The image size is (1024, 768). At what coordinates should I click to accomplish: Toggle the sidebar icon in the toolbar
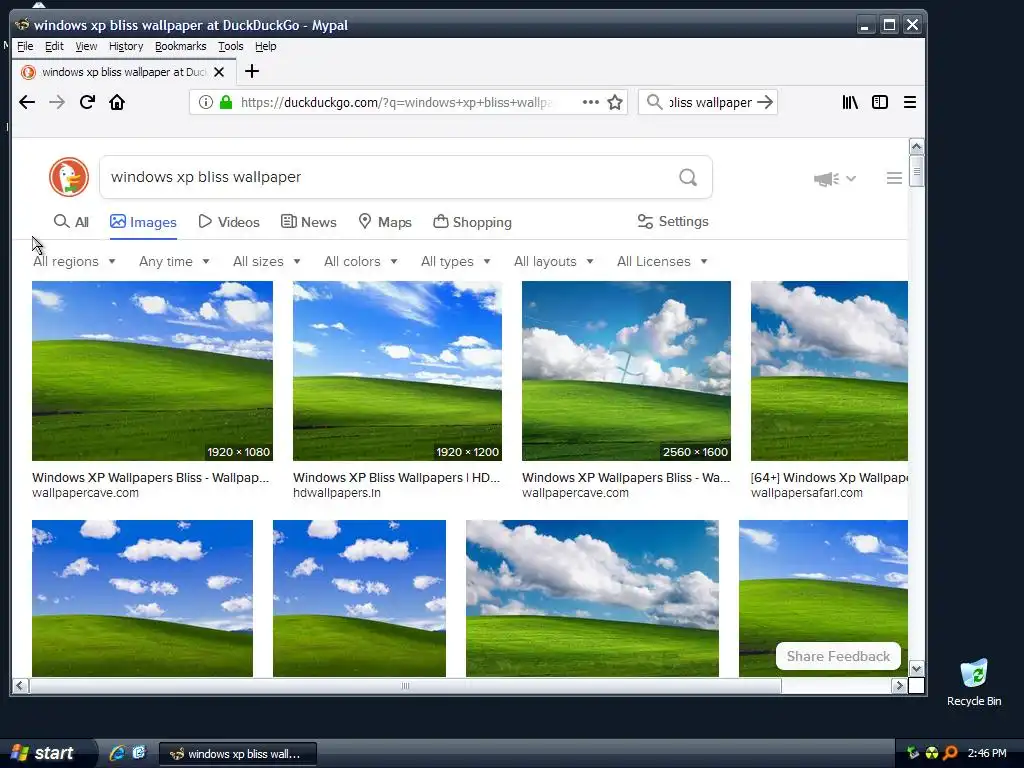coord(880,103)
